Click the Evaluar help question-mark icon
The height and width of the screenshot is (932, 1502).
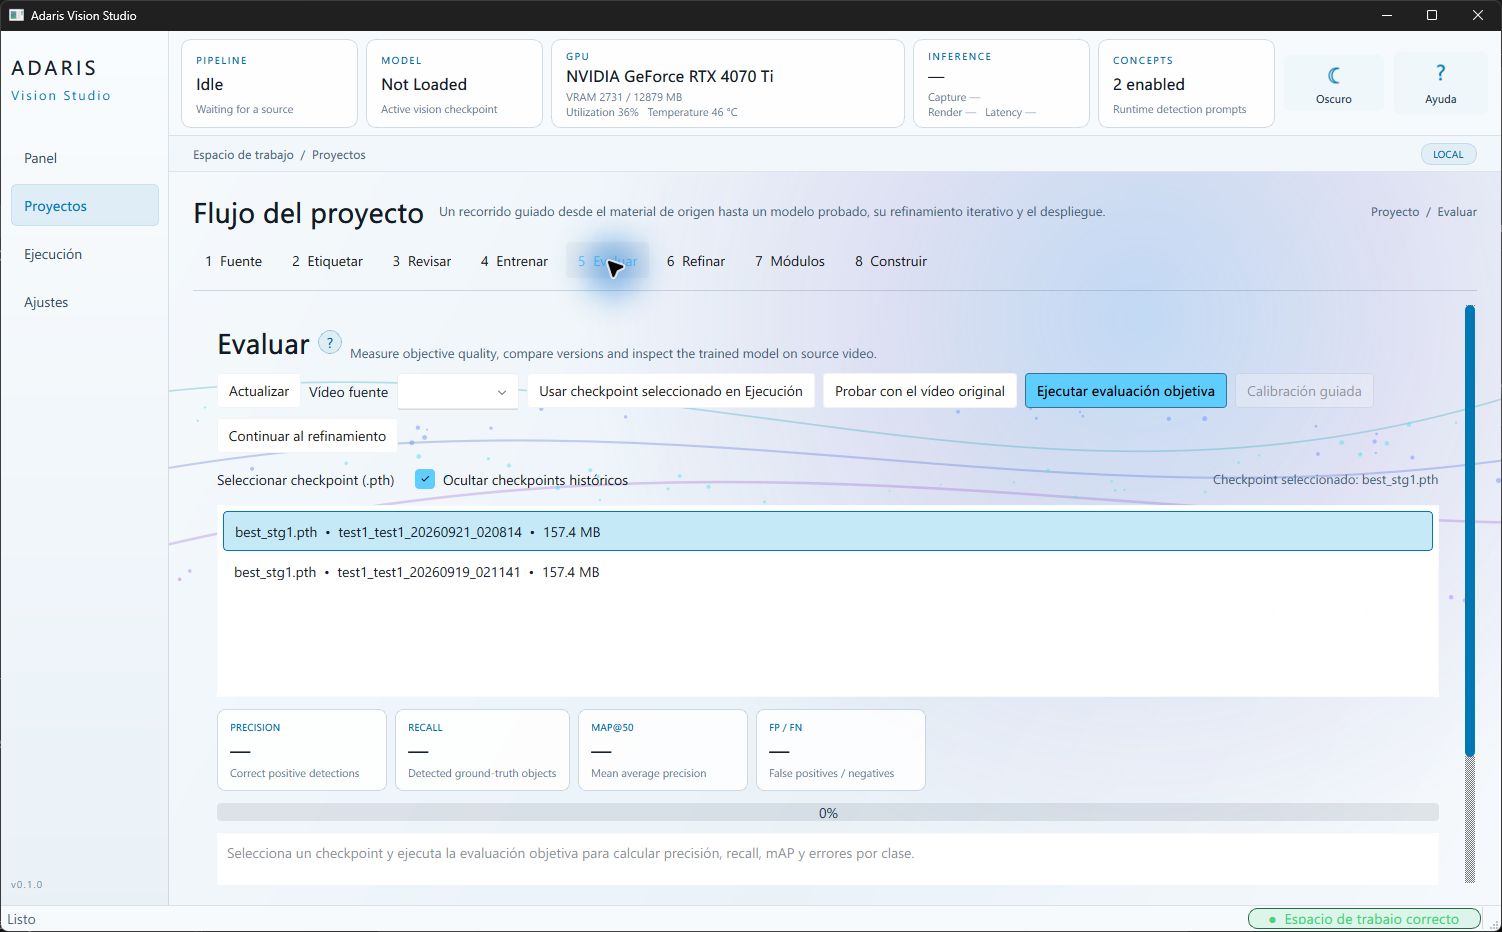click(x=330, y=343)
